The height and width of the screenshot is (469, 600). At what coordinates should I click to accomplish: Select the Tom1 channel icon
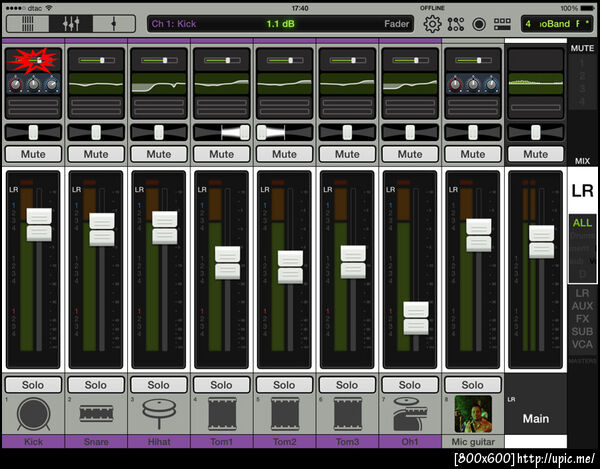[222, 414]
